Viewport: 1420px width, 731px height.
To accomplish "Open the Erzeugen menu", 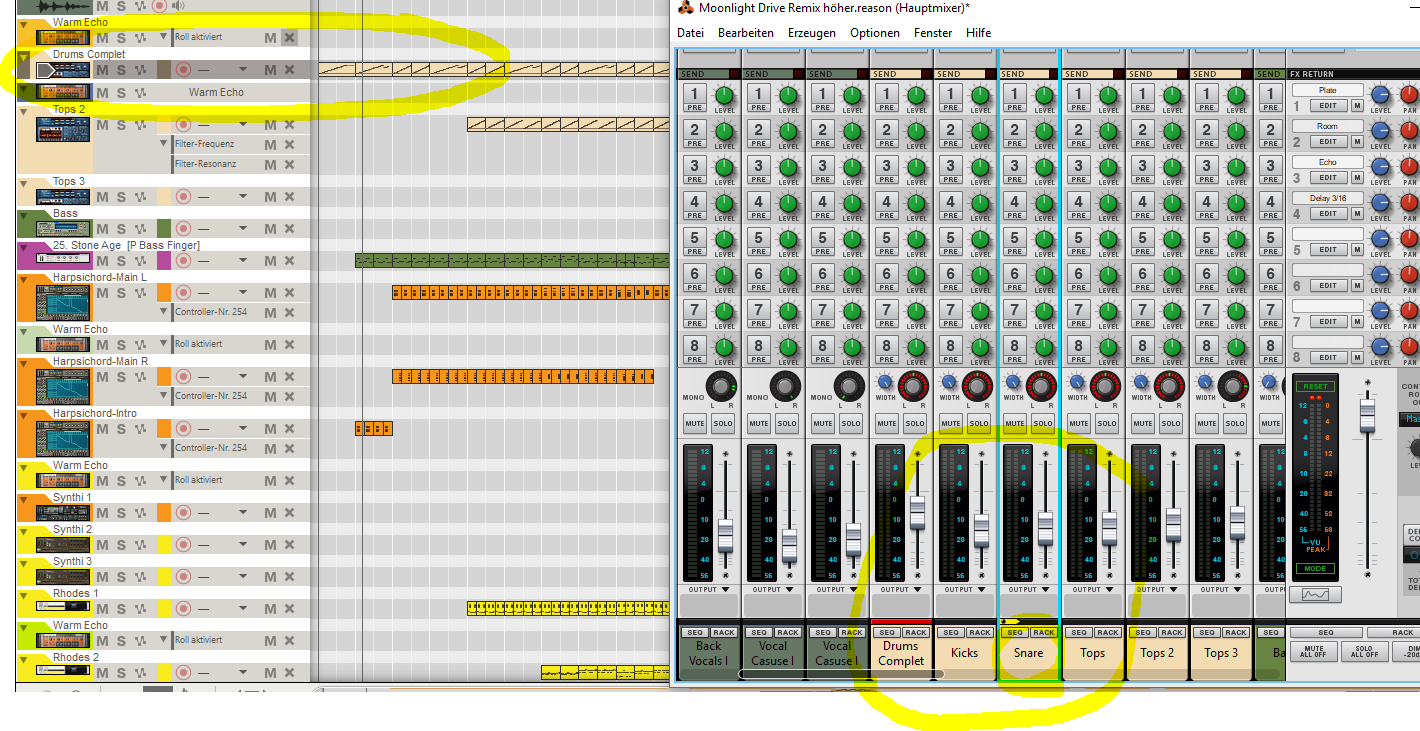I will [812, 33].
